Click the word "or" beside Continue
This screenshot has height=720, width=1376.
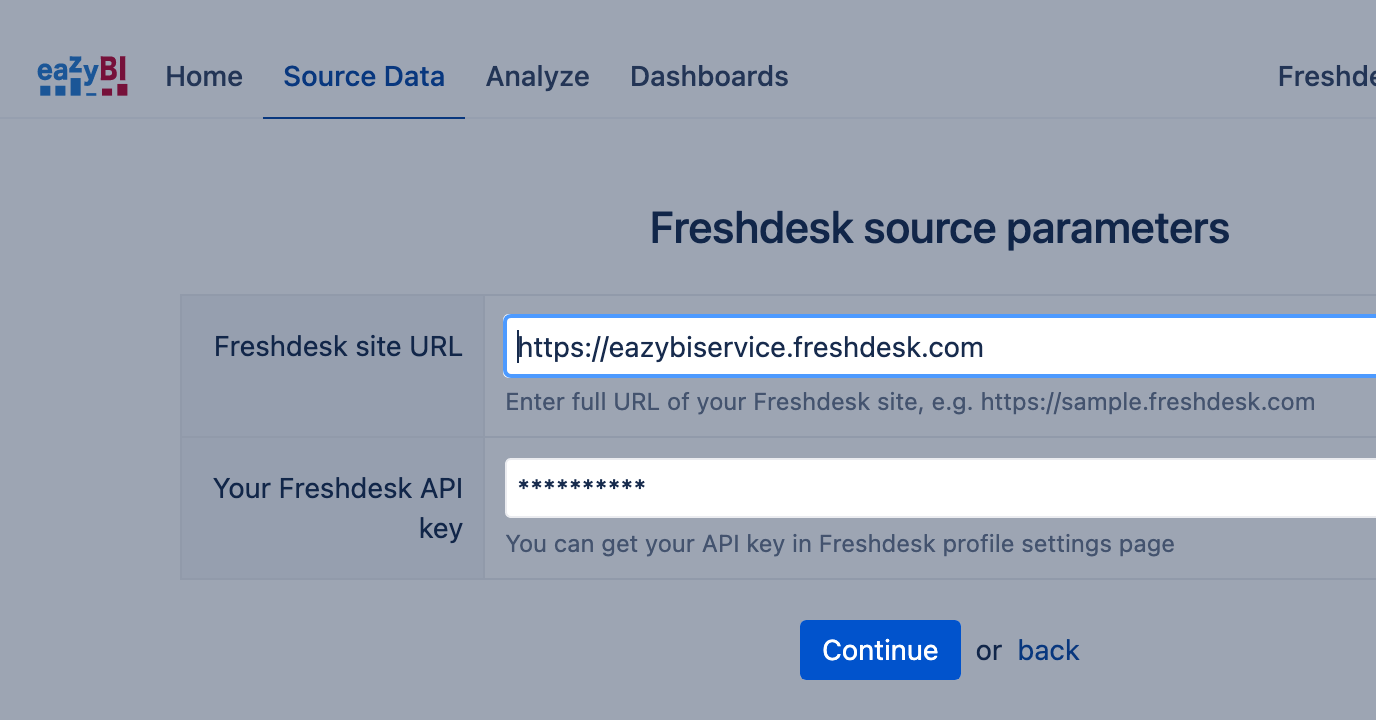tap(988, 650)
